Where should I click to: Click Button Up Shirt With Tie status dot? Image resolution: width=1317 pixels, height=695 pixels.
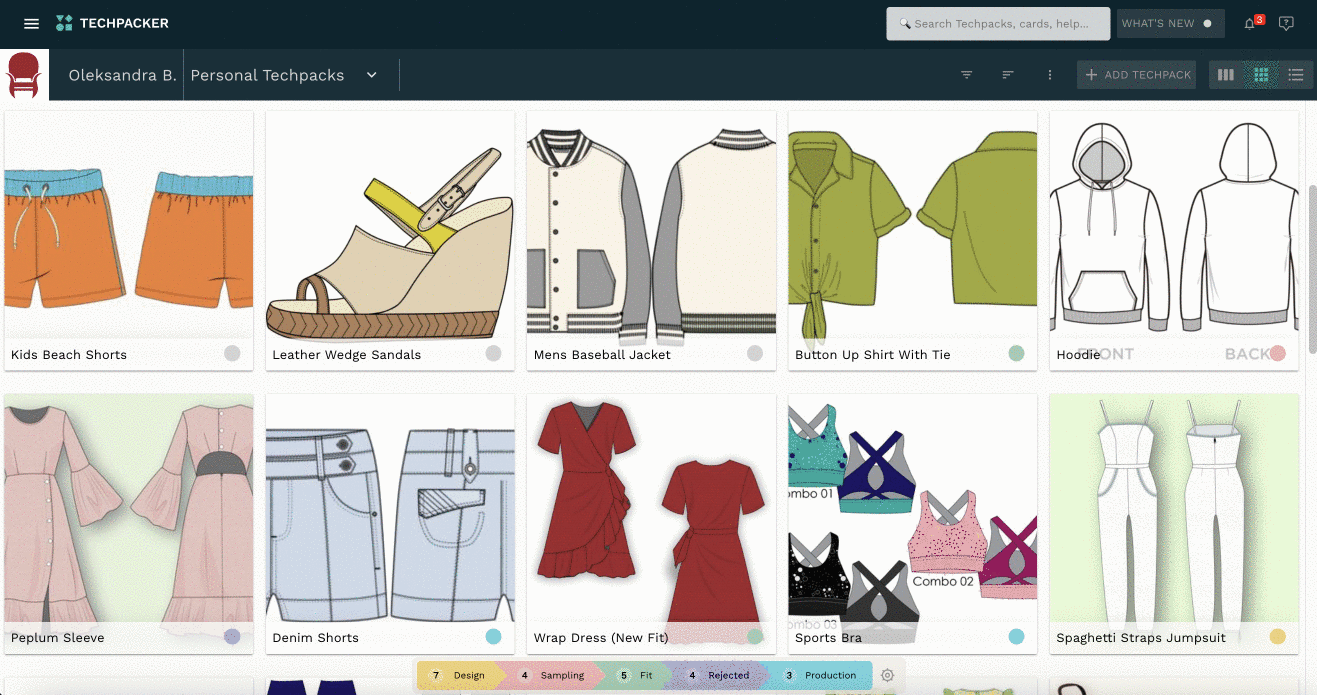pyautogui.click(x=1016, y=354)
